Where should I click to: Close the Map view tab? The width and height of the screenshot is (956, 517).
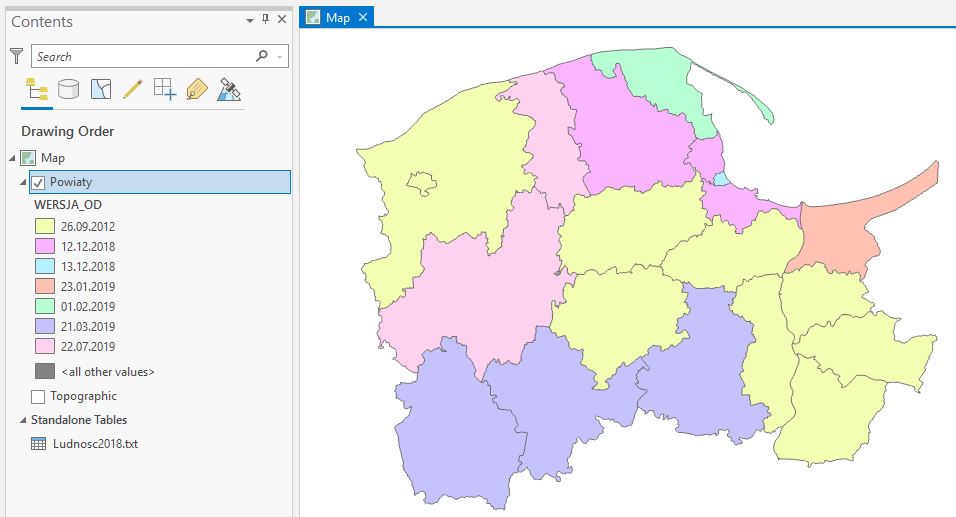363,17
